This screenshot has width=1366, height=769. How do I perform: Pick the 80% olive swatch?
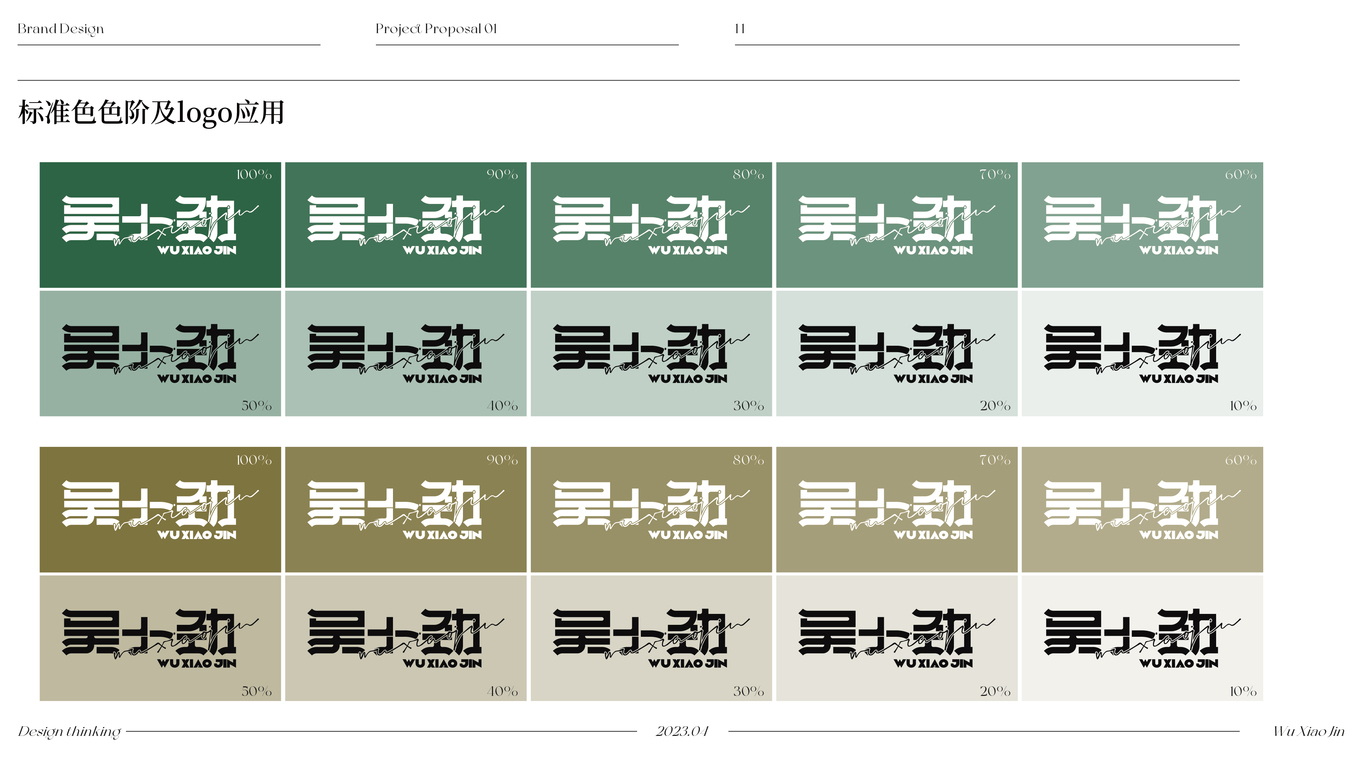coord(651,510)
